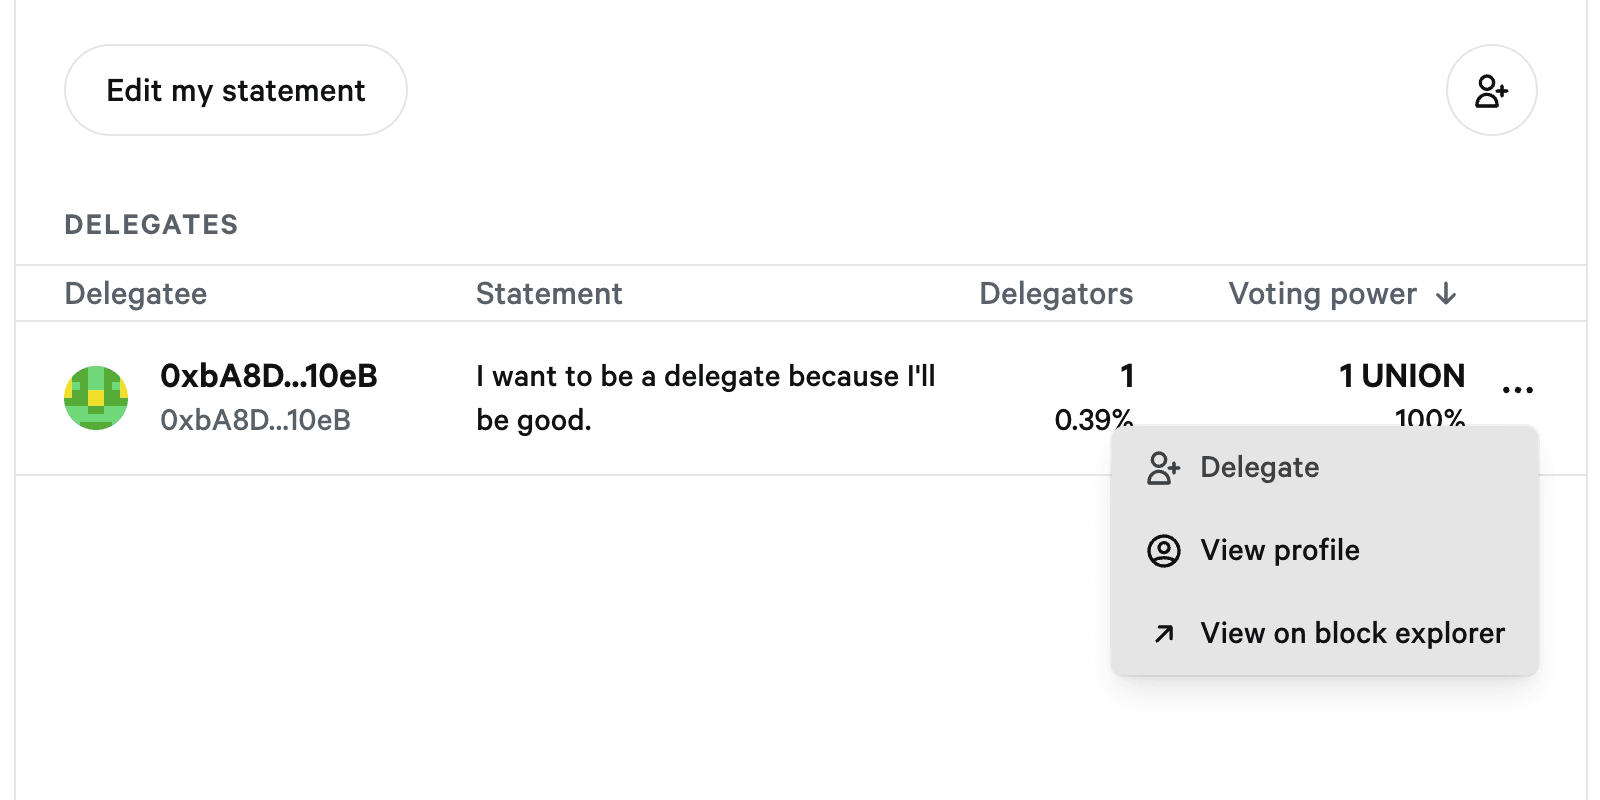
Task: Open the bold 0xbA8D...10eB delegate name
Action: [x=269, y=376]
